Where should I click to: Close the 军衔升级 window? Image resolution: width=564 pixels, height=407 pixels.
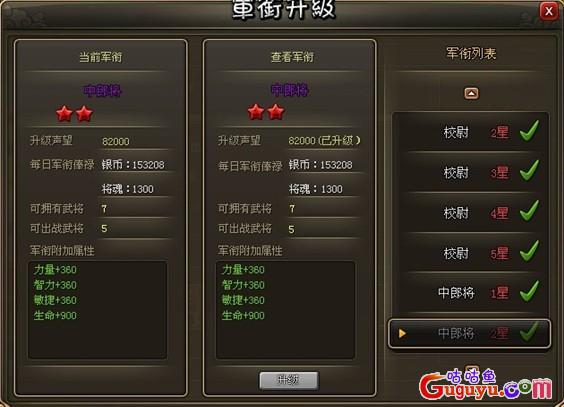tap(549, 11)
